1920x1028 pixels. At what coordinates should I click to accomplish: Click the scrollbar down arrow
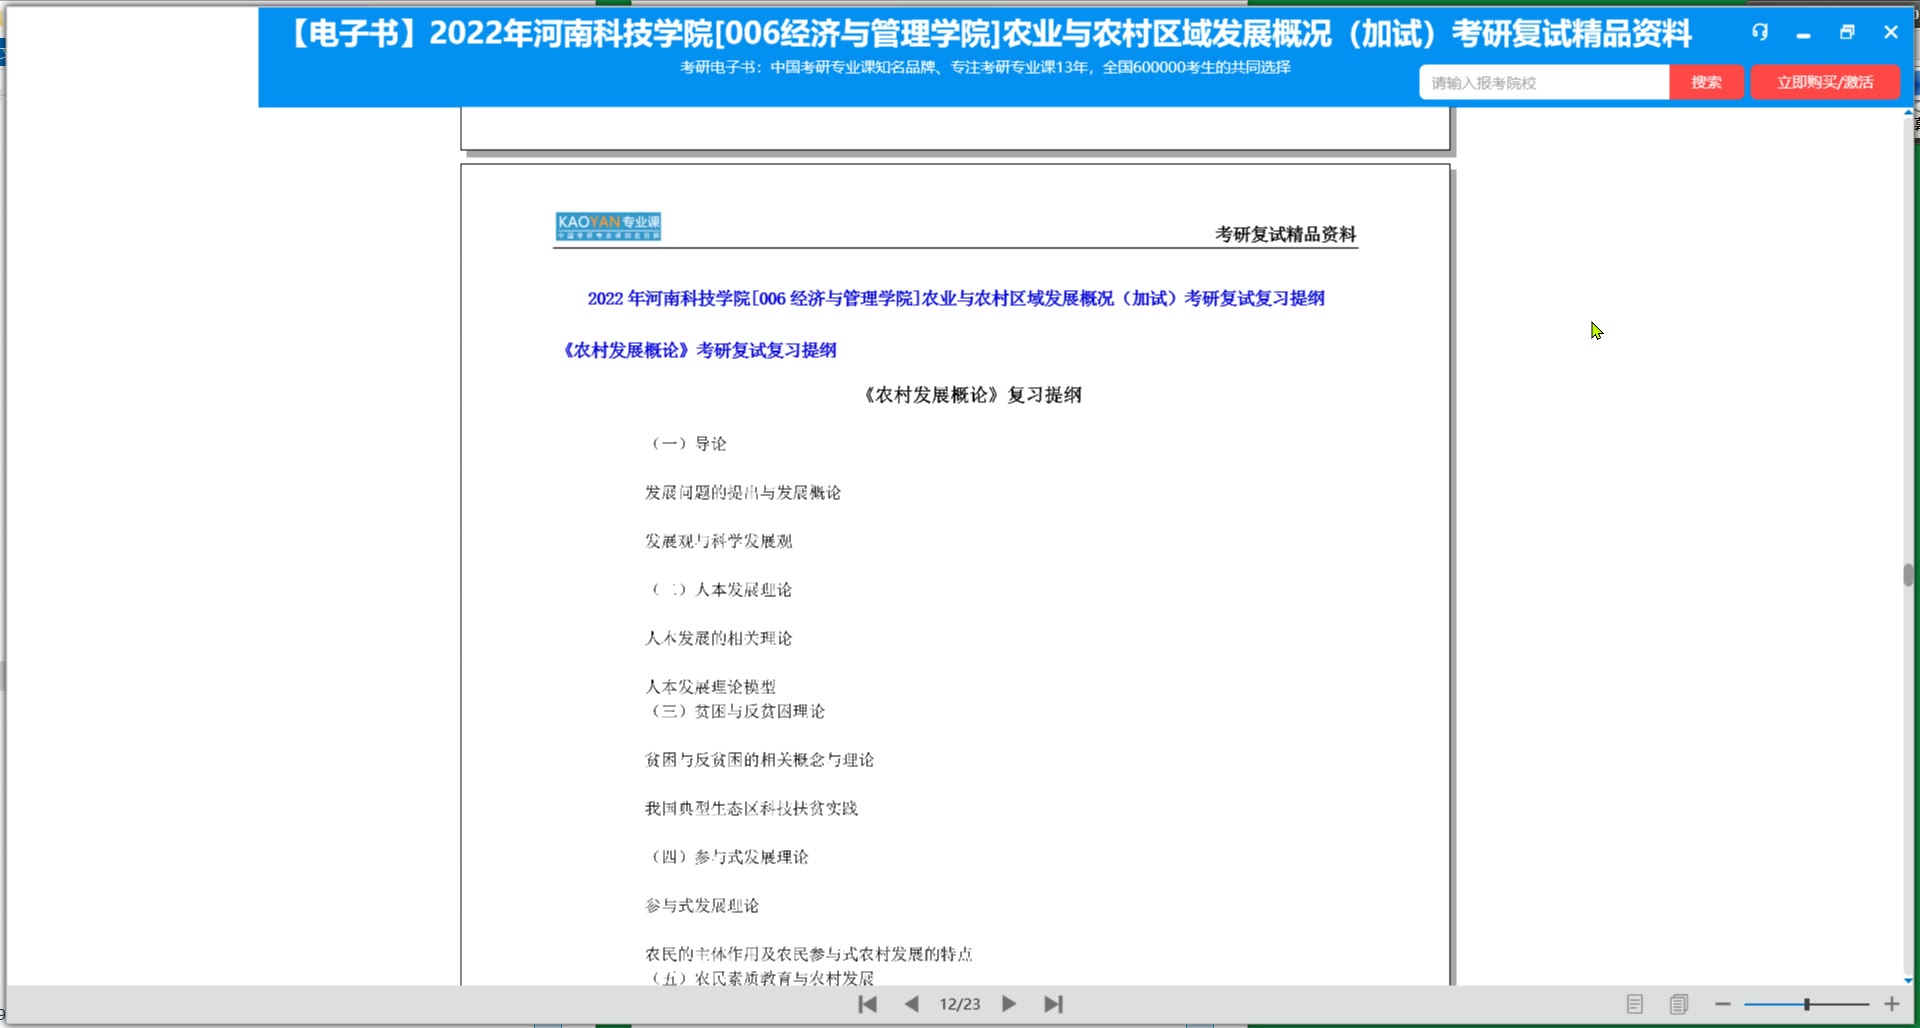click(1908, 981)
